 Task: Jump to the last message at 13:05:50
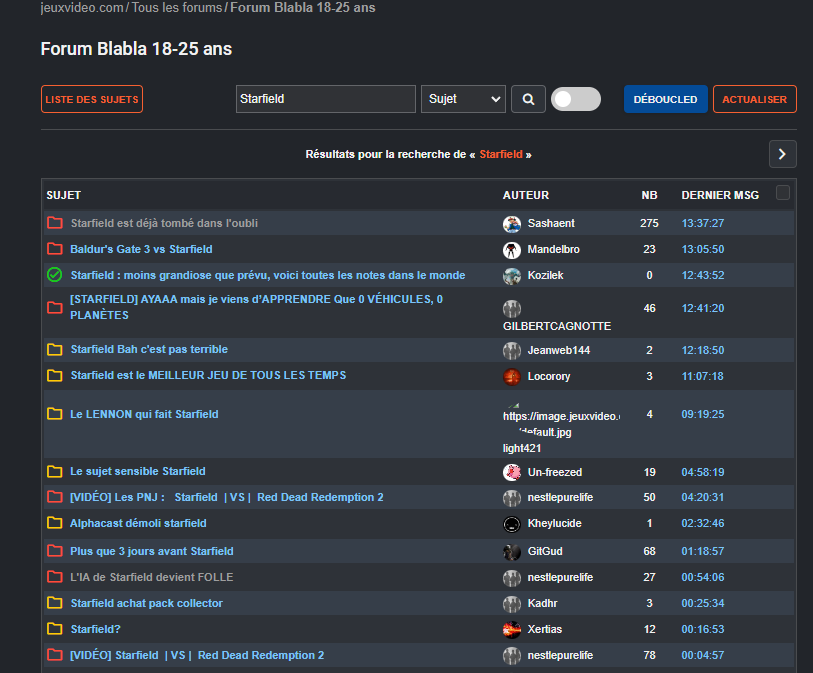(703, 249)
